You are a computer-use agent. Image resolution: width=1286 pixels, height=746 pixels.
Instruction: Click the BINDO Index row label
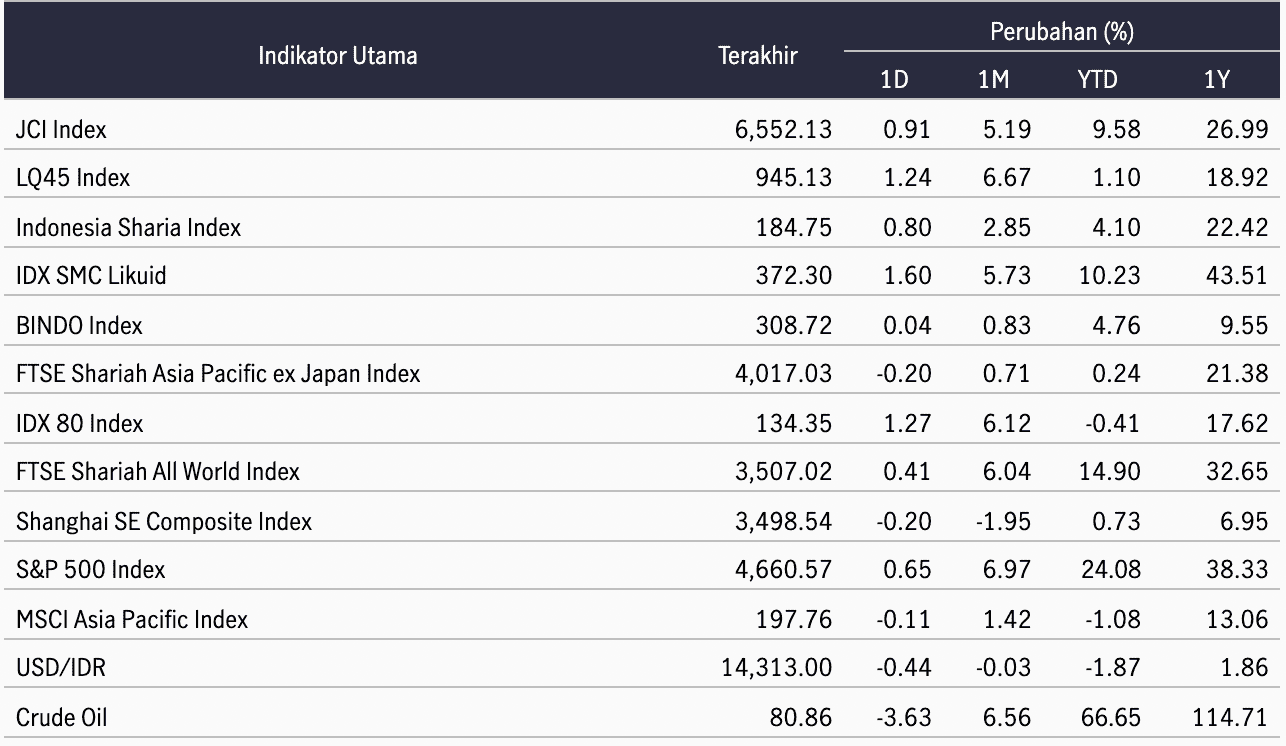click(79, 325)
